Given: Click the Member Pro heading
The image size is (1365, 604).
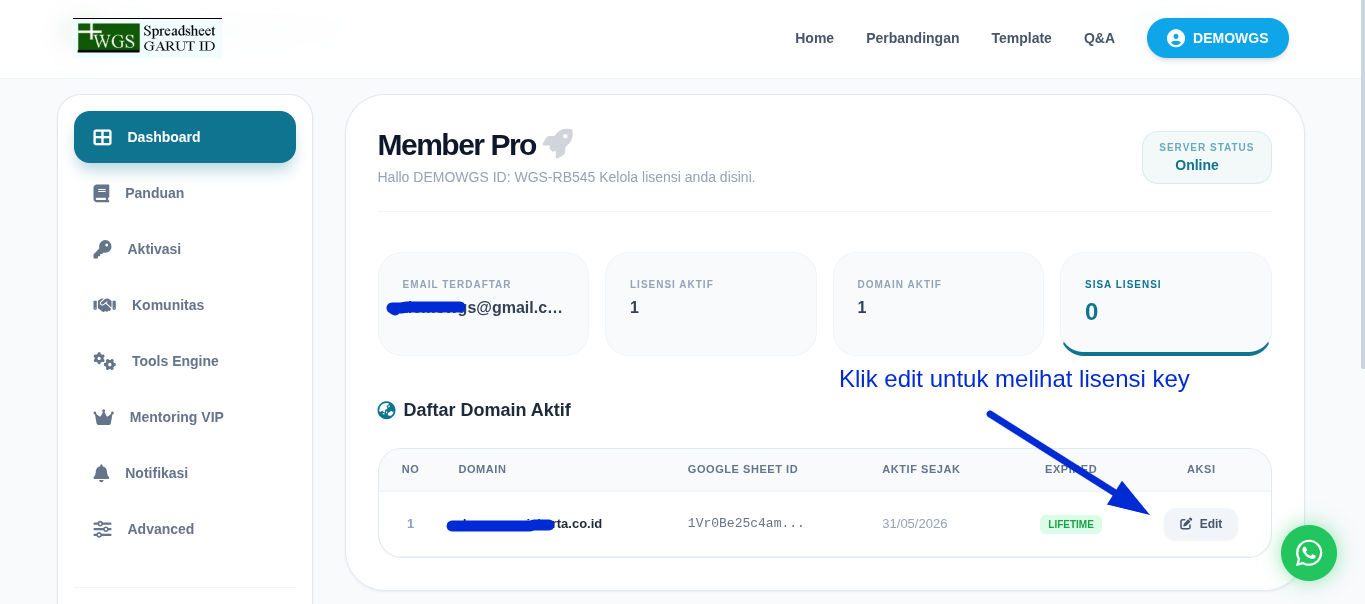Looking at the screenshot, I should (x=457, y=145).
